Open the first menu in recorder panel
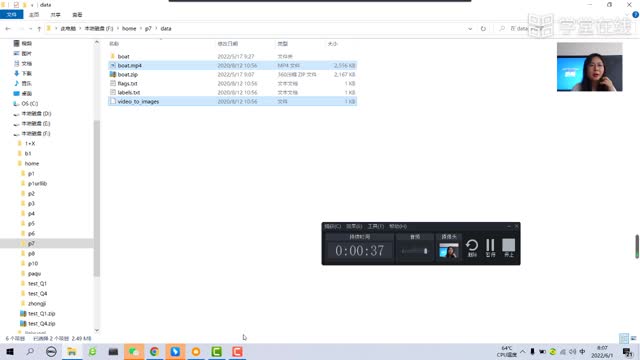 pos(332,226)
